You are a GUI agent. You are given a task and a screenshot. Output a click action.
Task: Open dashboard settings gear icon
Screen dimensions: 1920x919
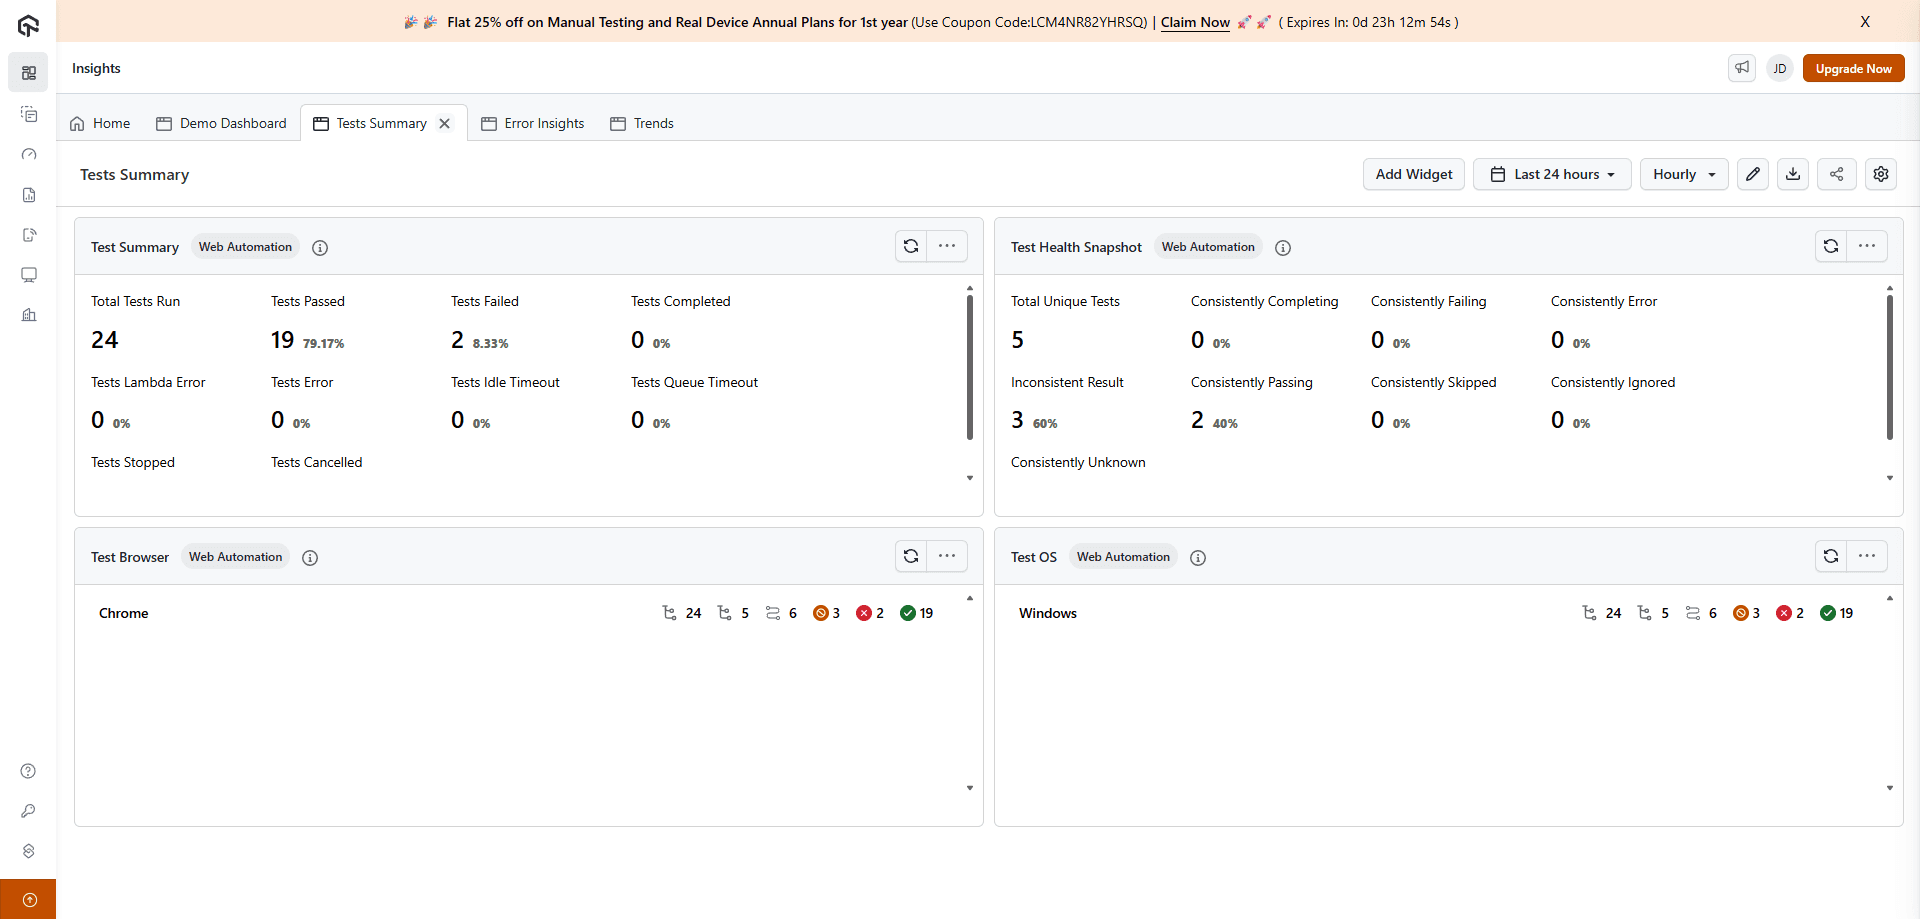pyautogui.click(x=1881, y=174)
